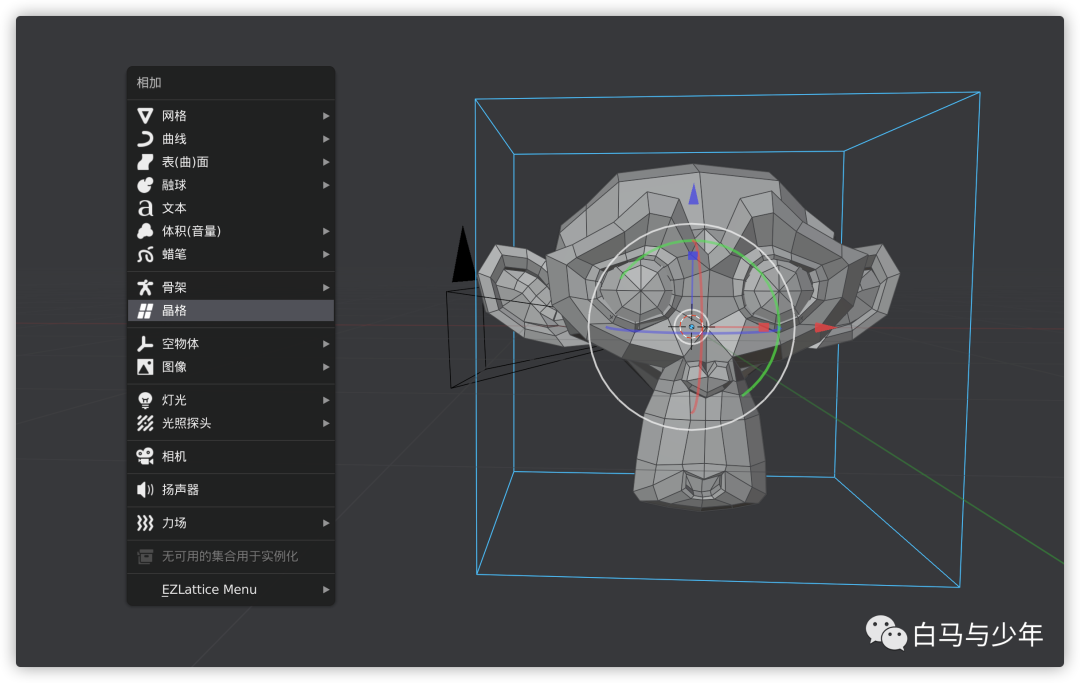The height and width of the screenshot is (683, 1080).
Task: Expand the 空物体 submenu arrow
Action: coord(326,344)
